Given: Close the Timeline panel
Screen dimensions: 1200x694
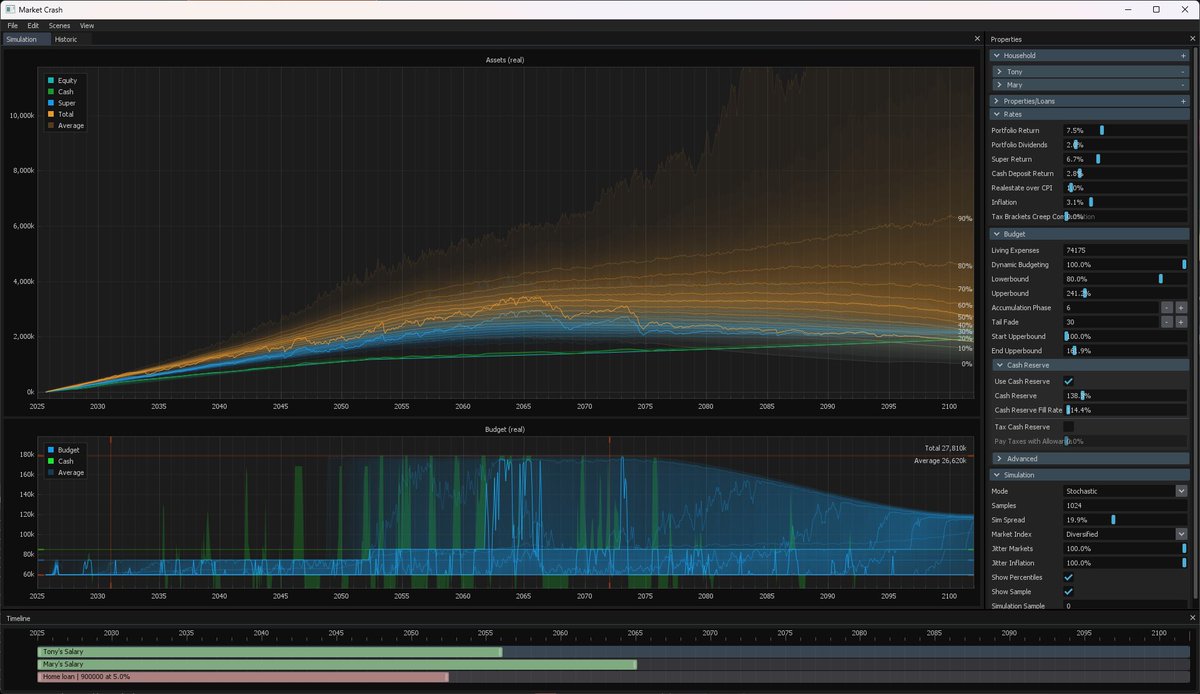Looking at the screenshot, I should click(x=1191, y=618).
